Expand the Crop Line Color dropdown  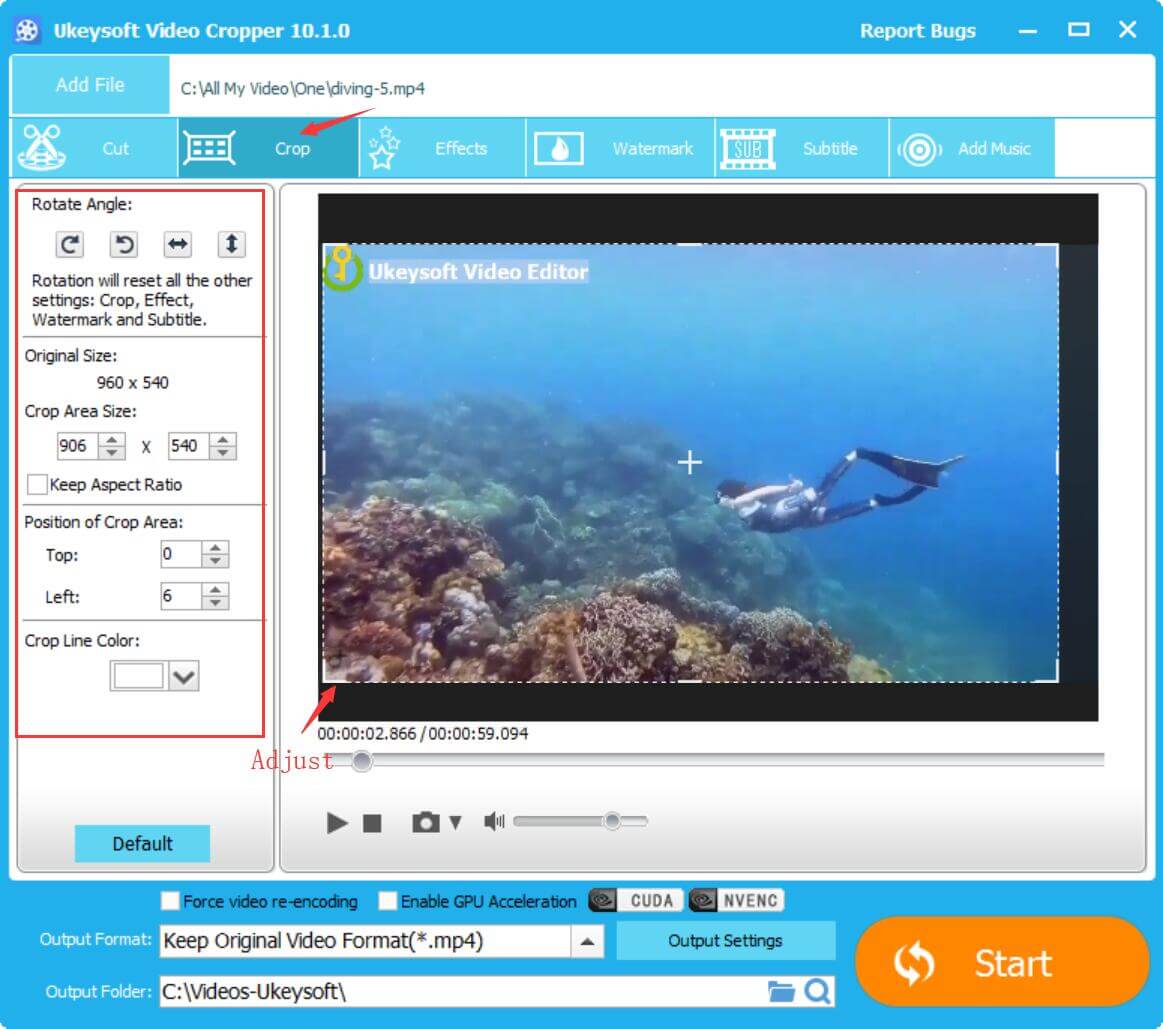click(x=183, y=677)
